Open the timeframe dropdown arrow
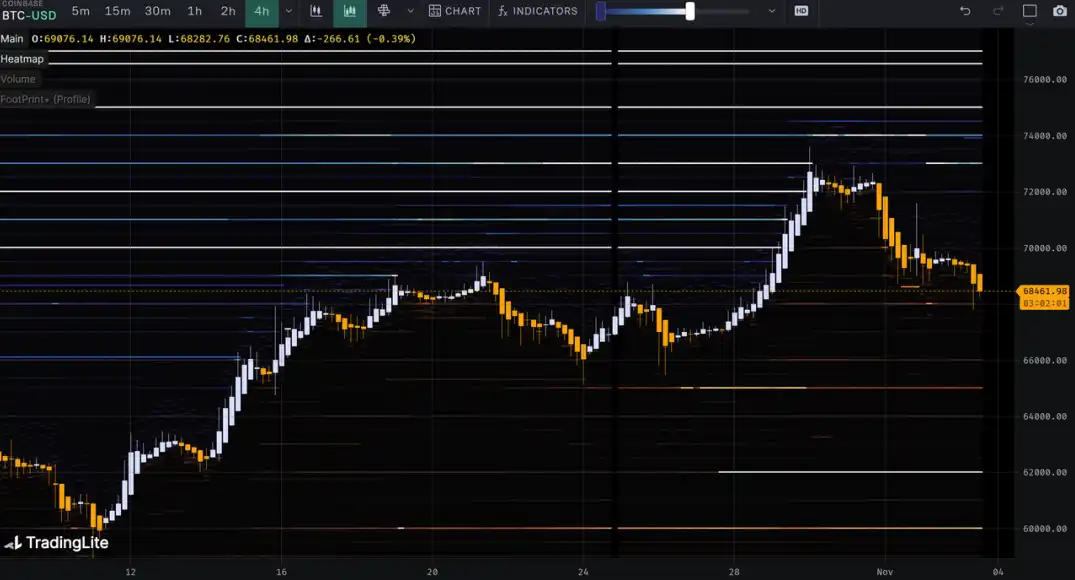 tap(289, 11)
